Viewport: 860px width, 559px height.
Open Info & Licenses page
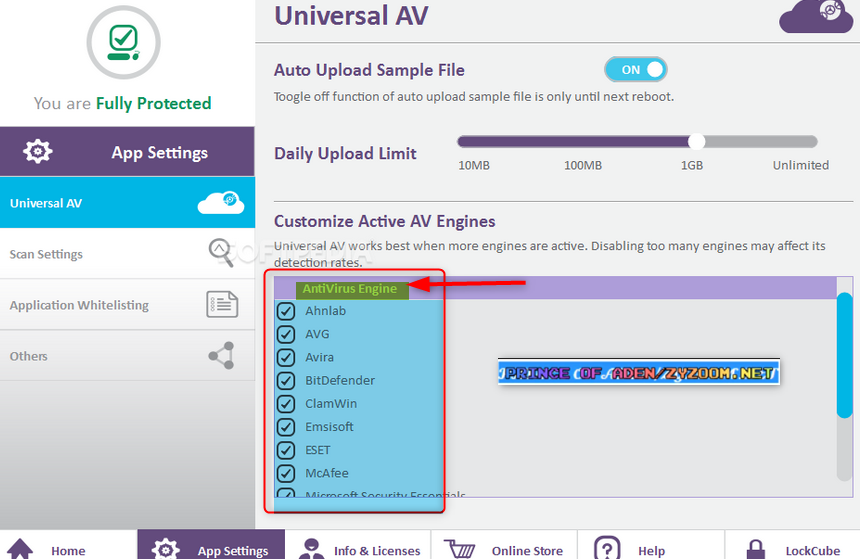[x=358, y=545]
